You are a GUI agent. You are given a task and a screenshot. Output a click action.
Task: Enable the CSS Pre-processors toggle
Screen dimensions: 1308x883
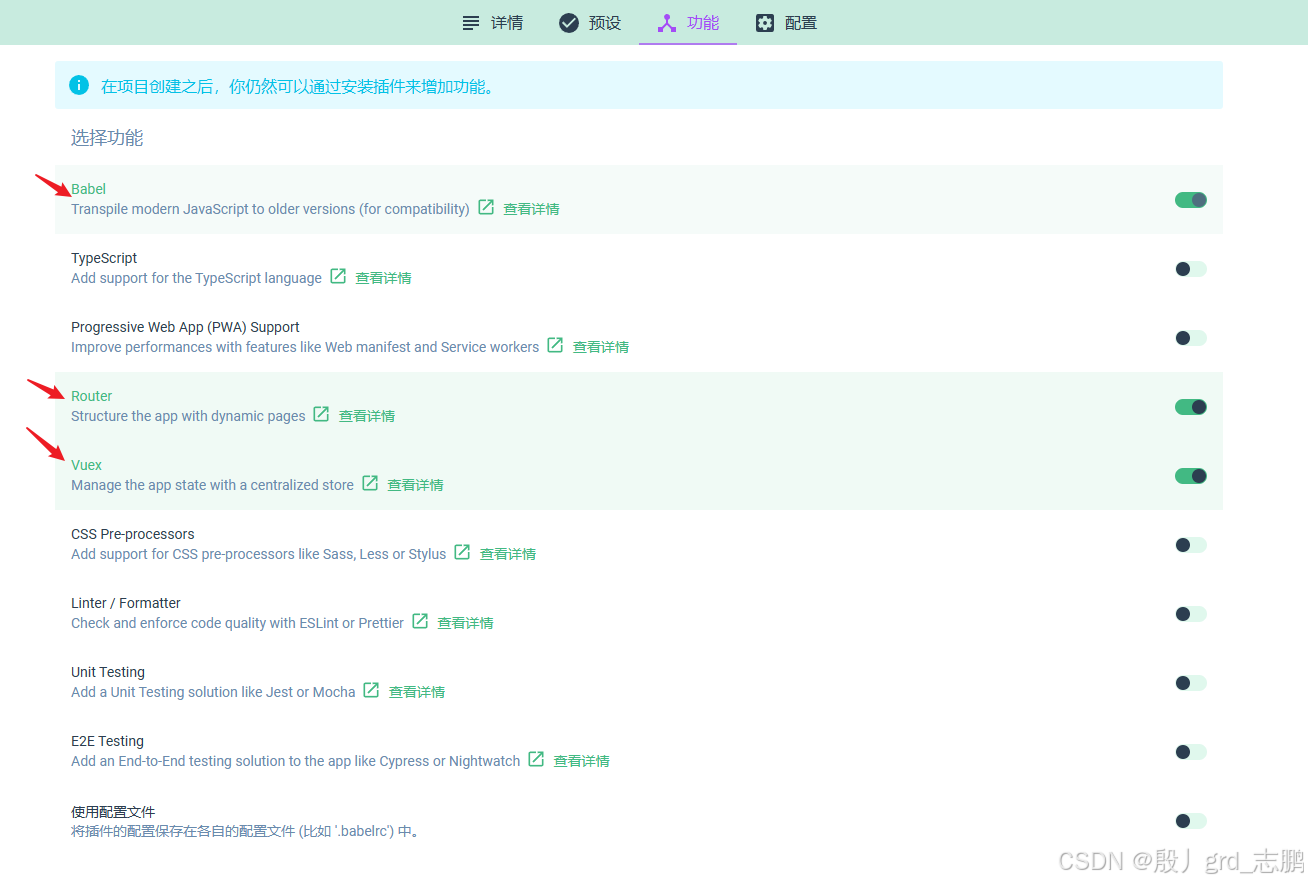point(1191,545)
